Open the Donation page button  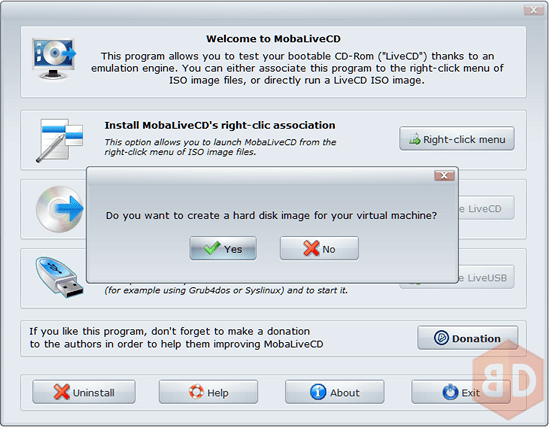(467, 338)
